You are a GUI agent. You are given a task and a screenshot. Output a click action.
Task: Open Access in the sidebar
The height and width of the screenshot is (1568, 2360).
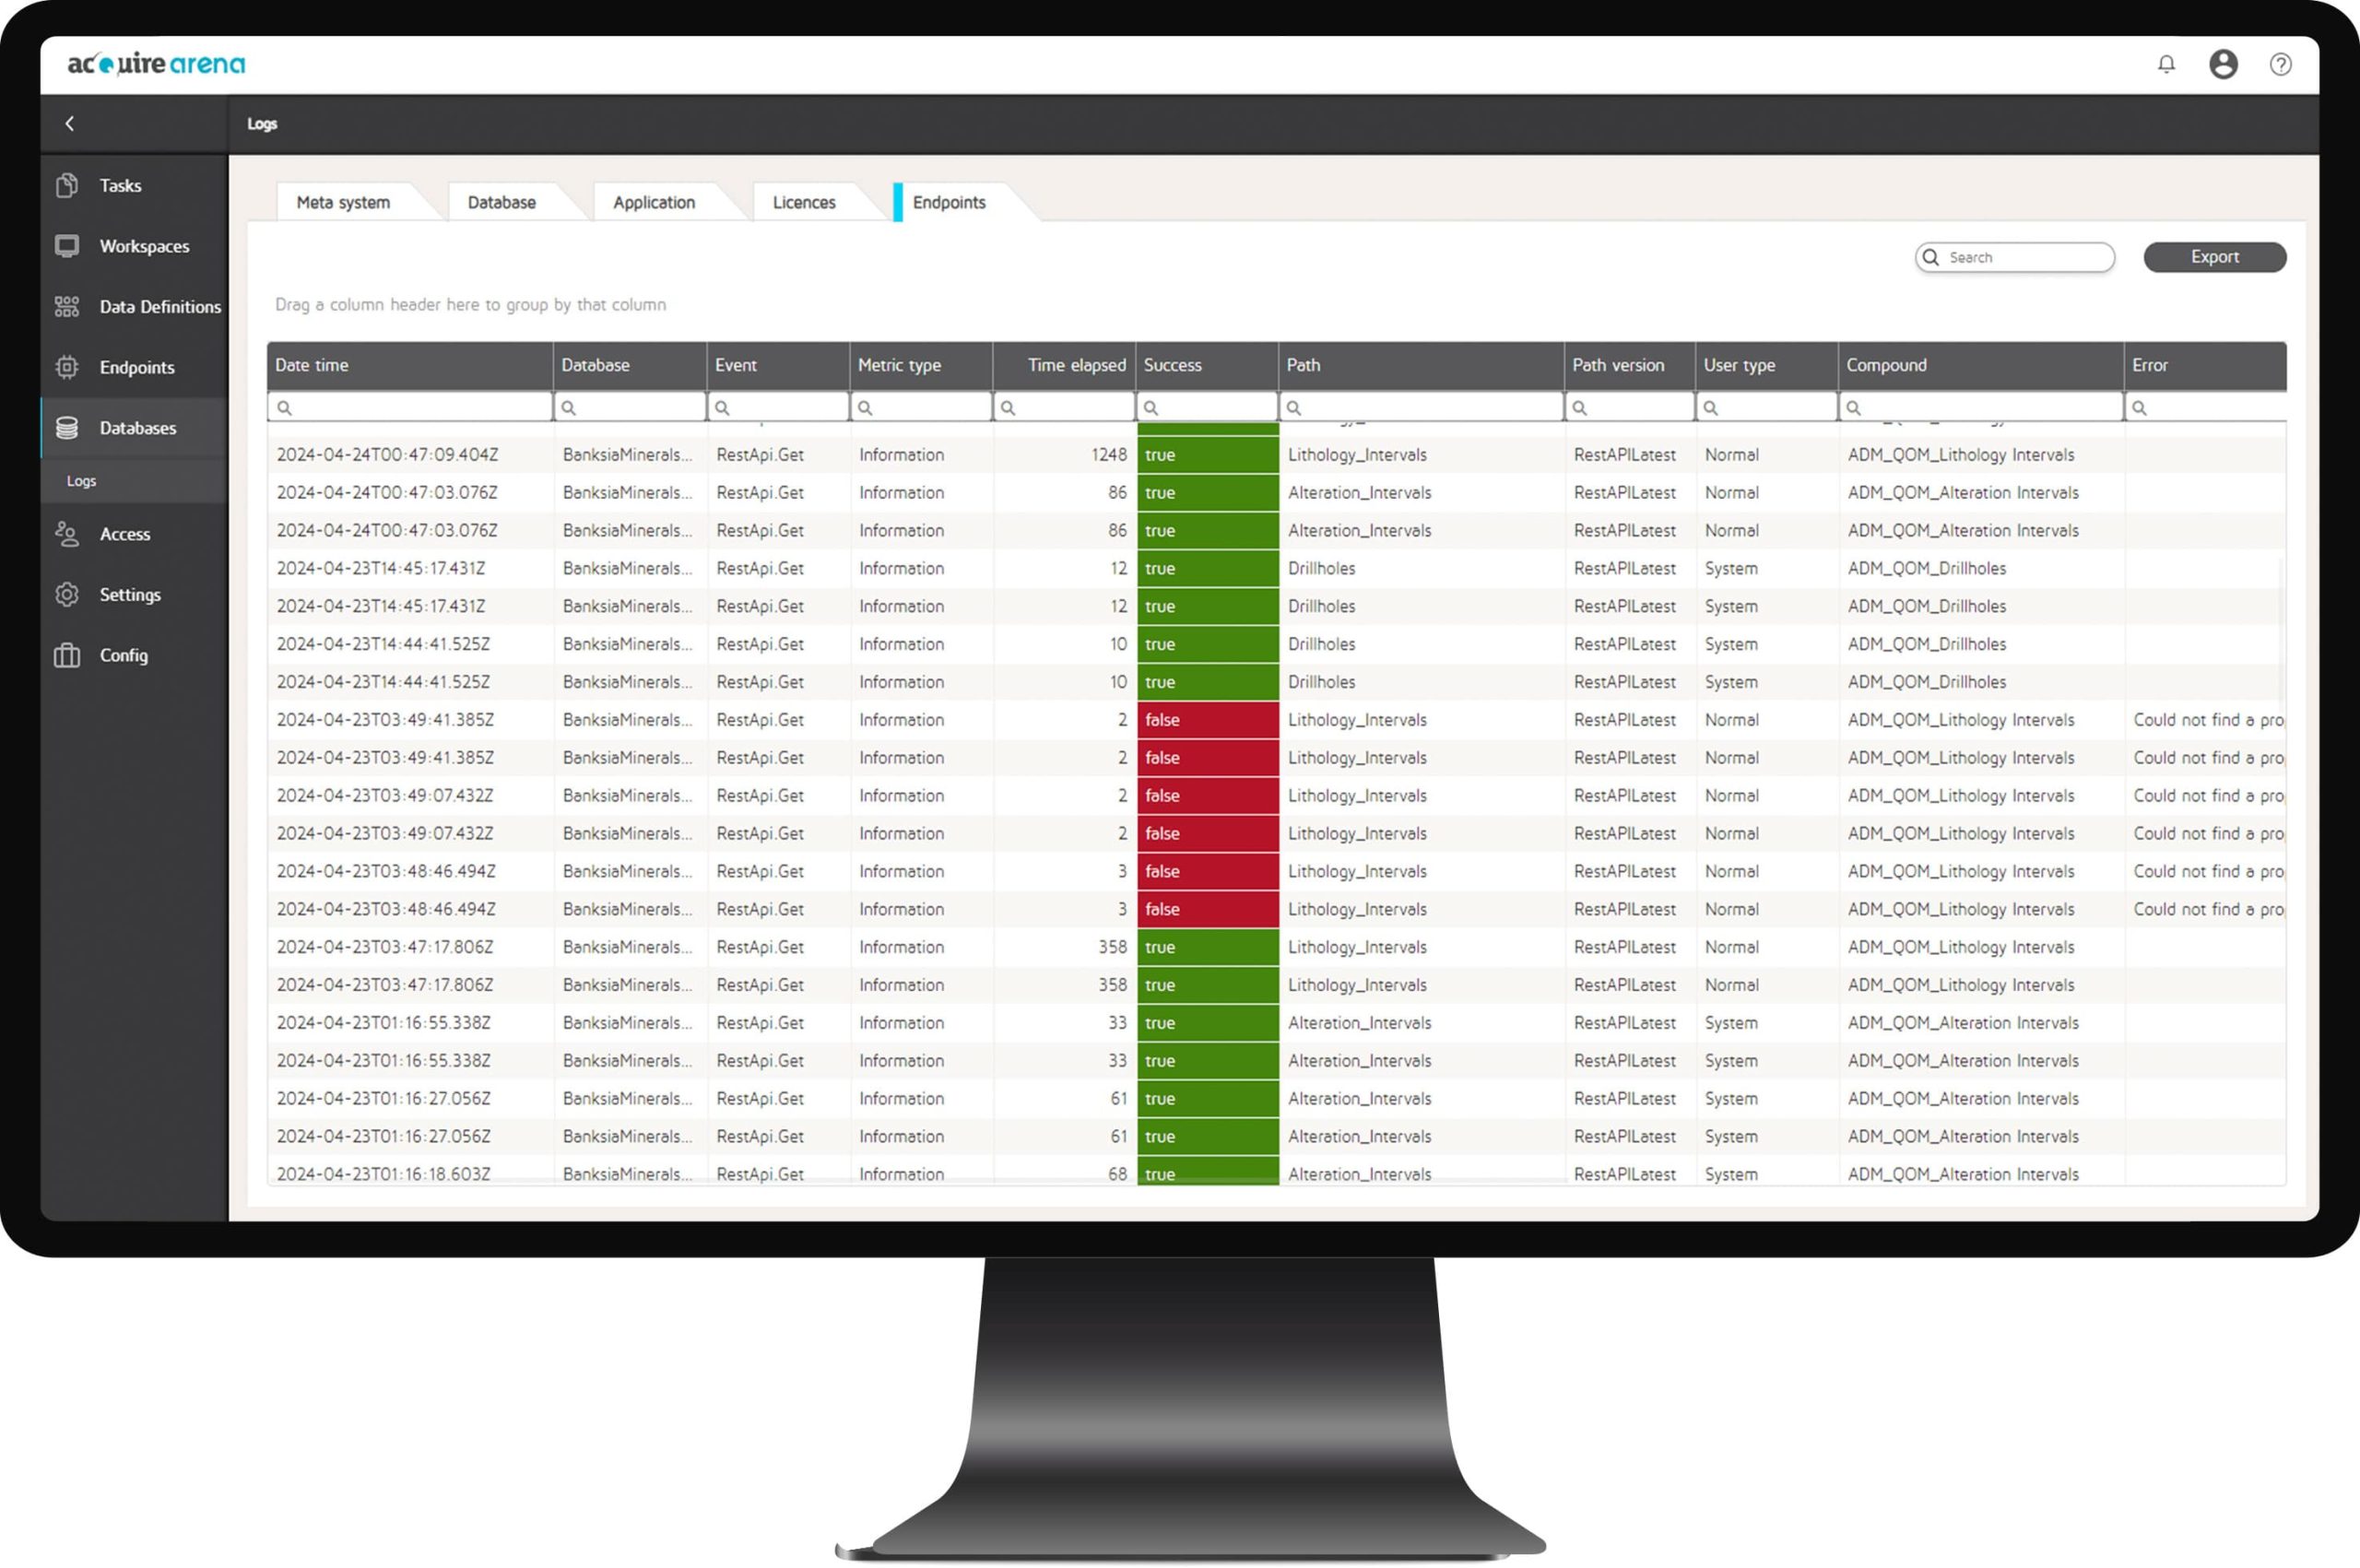pos(124,534)
